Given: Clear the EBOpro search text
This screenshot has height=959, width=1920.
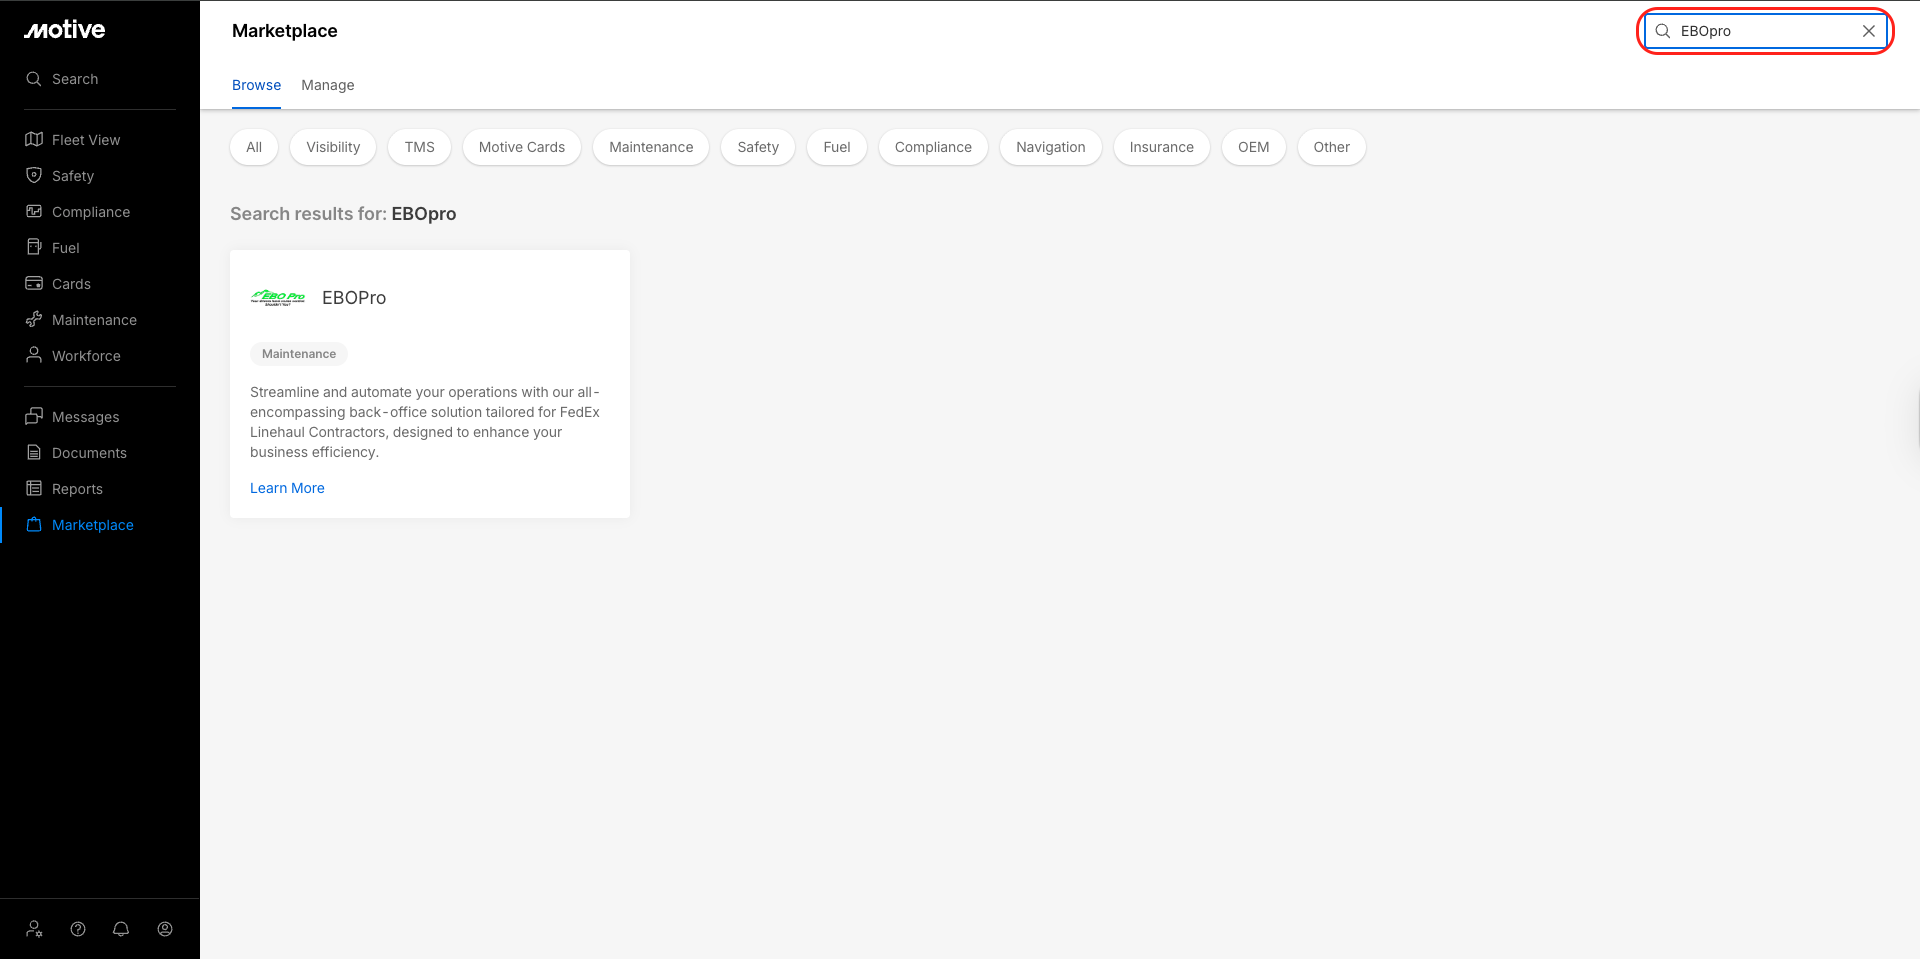Looking at the screenshot, I should click(x=1869, y=31).
